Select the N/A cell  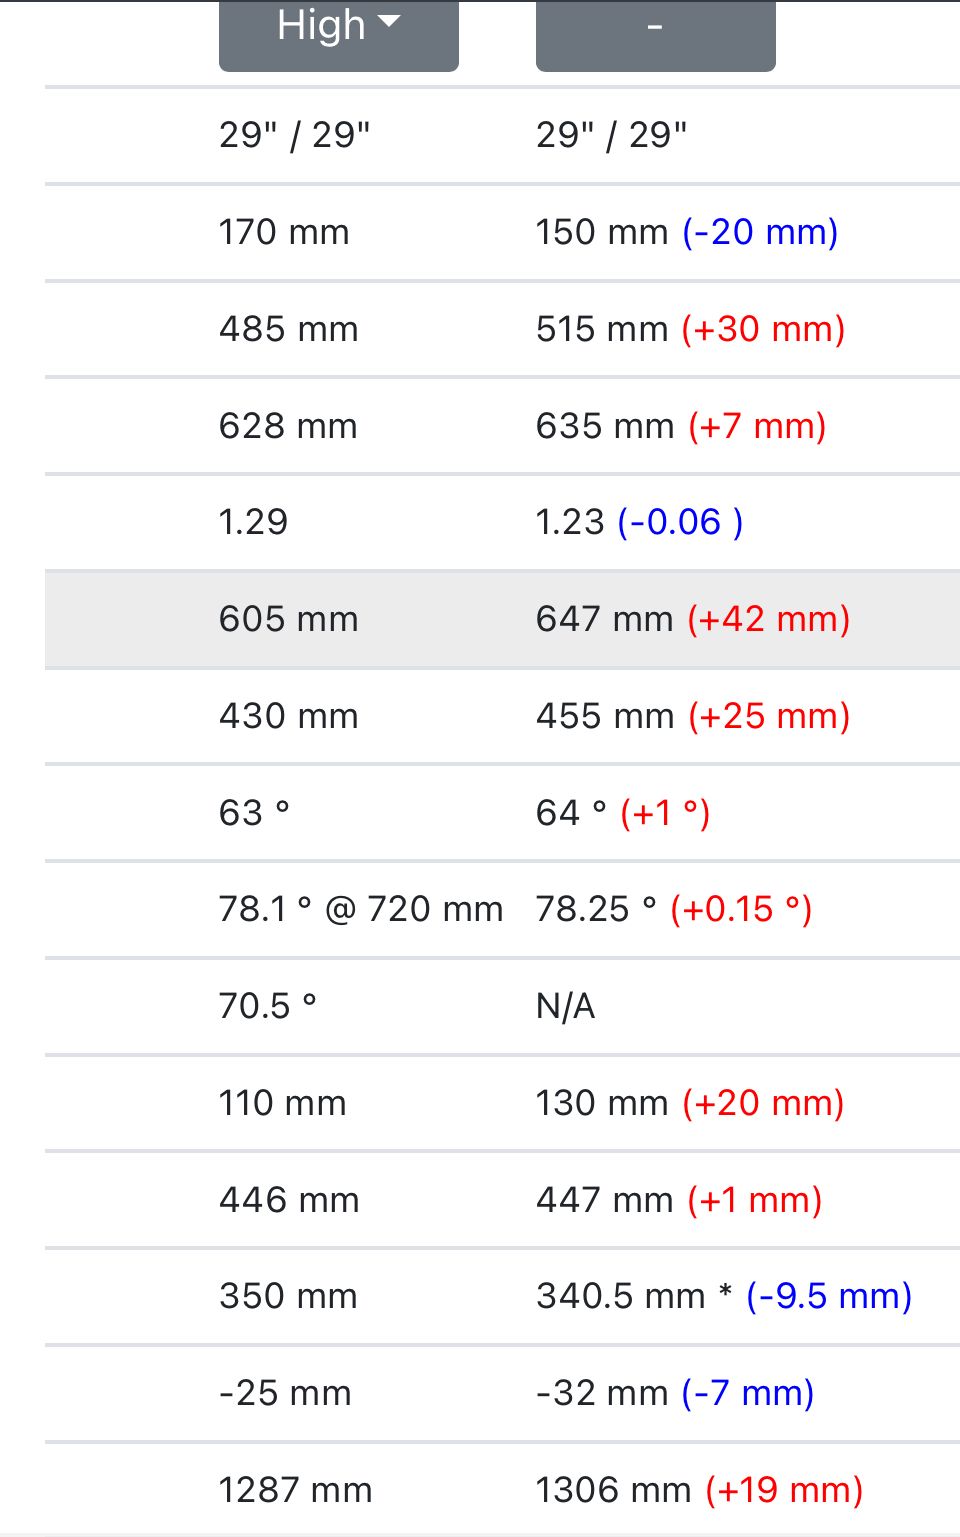click(565, 1006)
